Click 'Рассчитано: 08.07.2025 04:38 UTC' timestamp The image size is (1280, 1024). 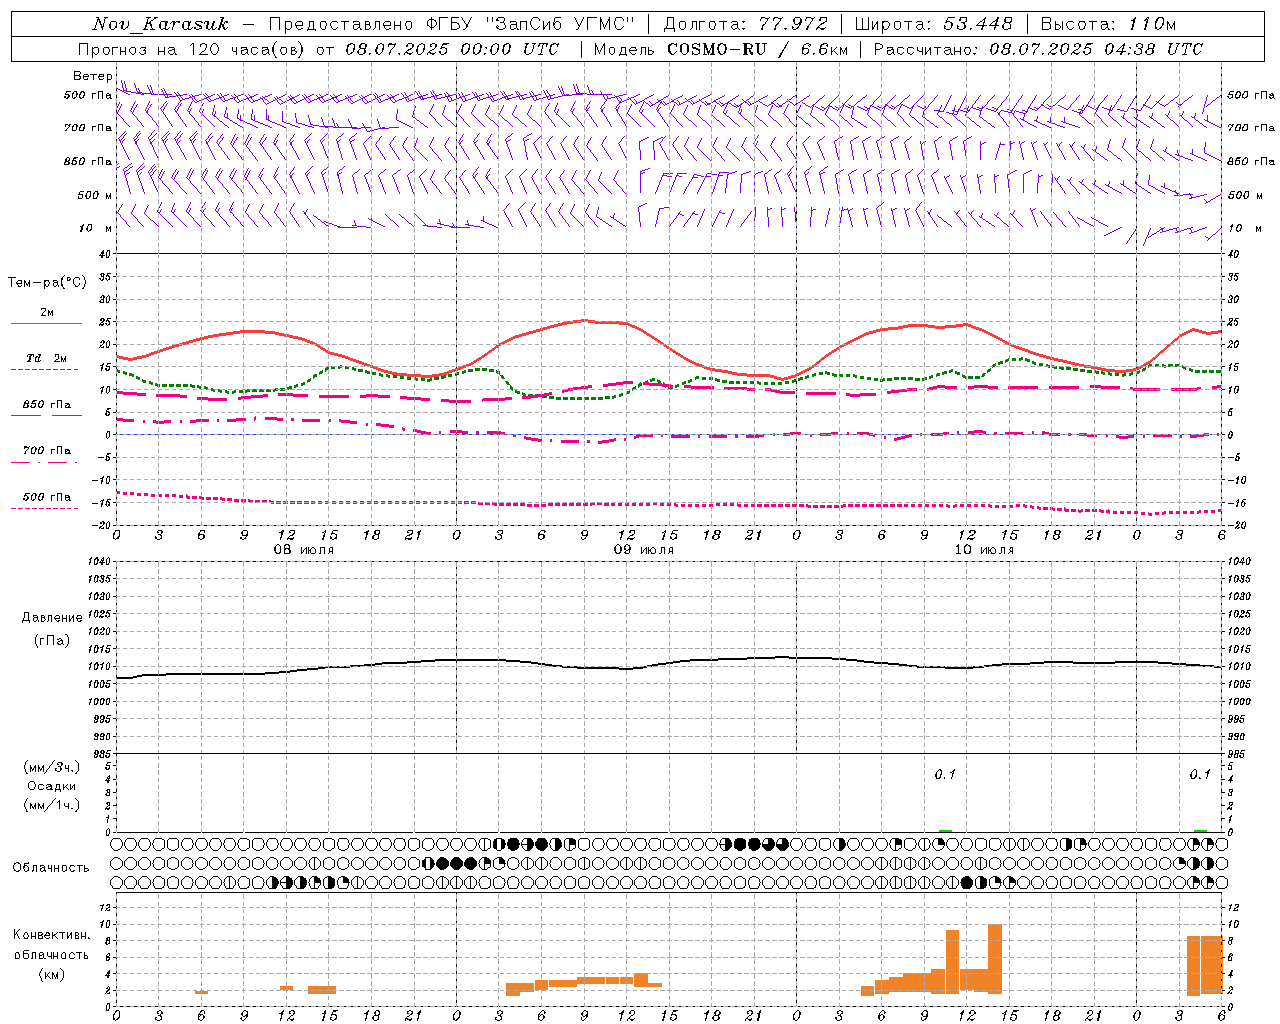coord(1038,49)
